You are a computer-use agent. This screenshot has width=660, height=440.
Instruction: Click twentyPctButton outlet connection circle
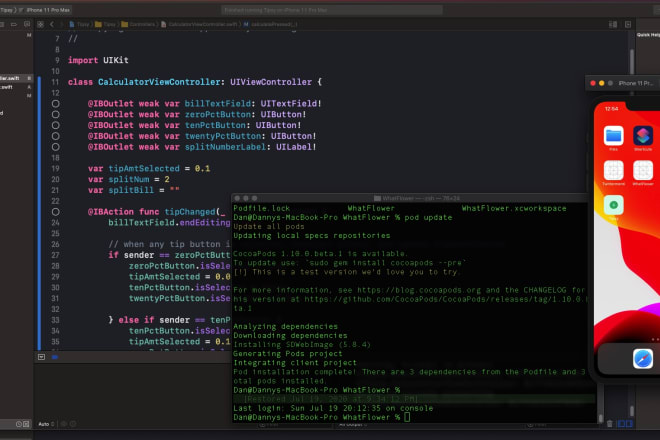56,136
